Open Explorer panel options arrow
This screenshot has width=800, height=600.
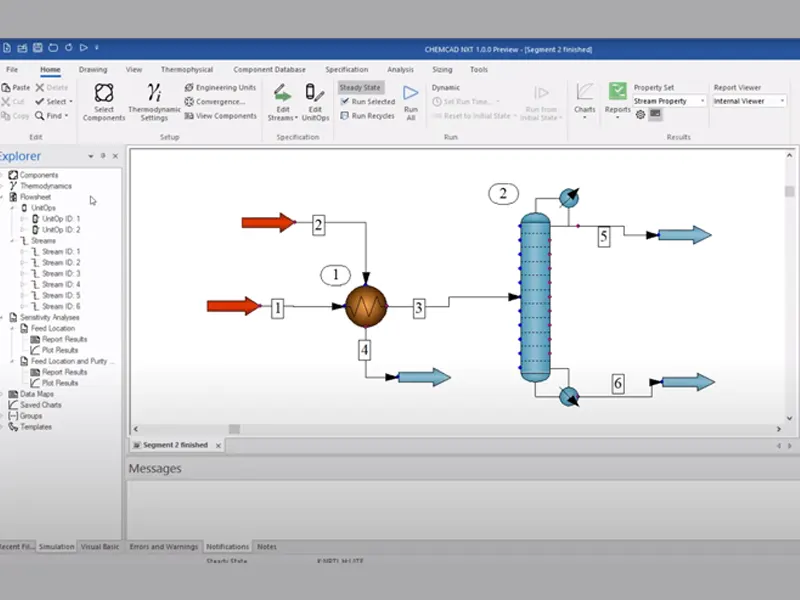[91, 156]
